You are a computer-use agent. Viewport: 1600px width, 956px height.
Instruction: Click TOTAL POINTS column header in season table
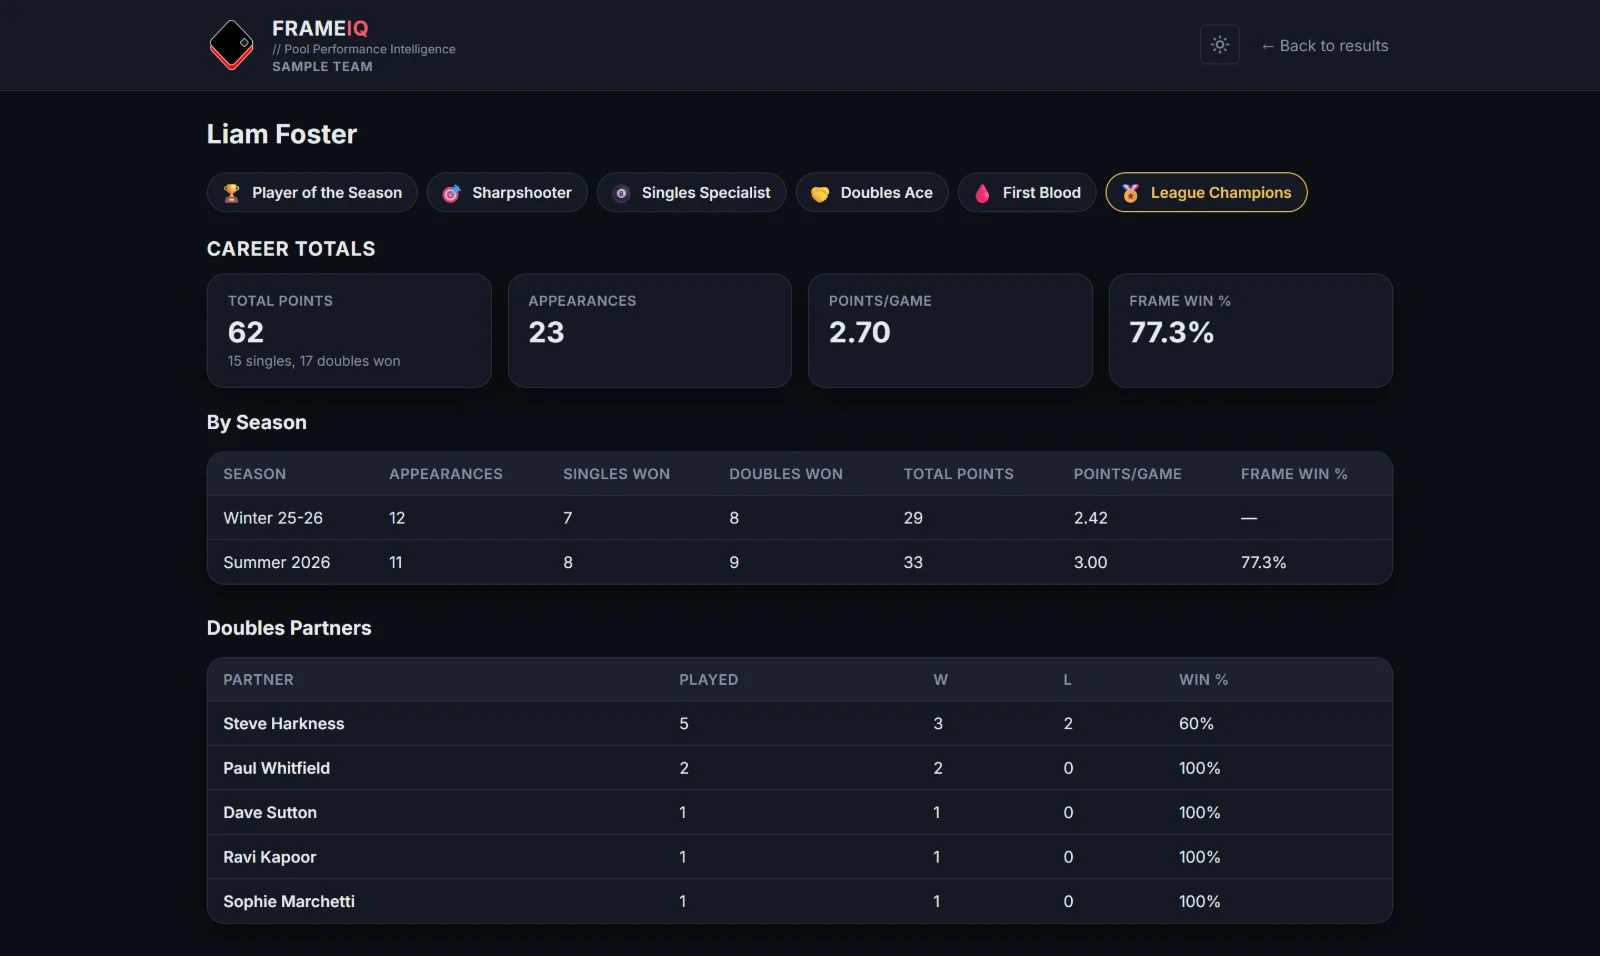(x=959, y=474)
